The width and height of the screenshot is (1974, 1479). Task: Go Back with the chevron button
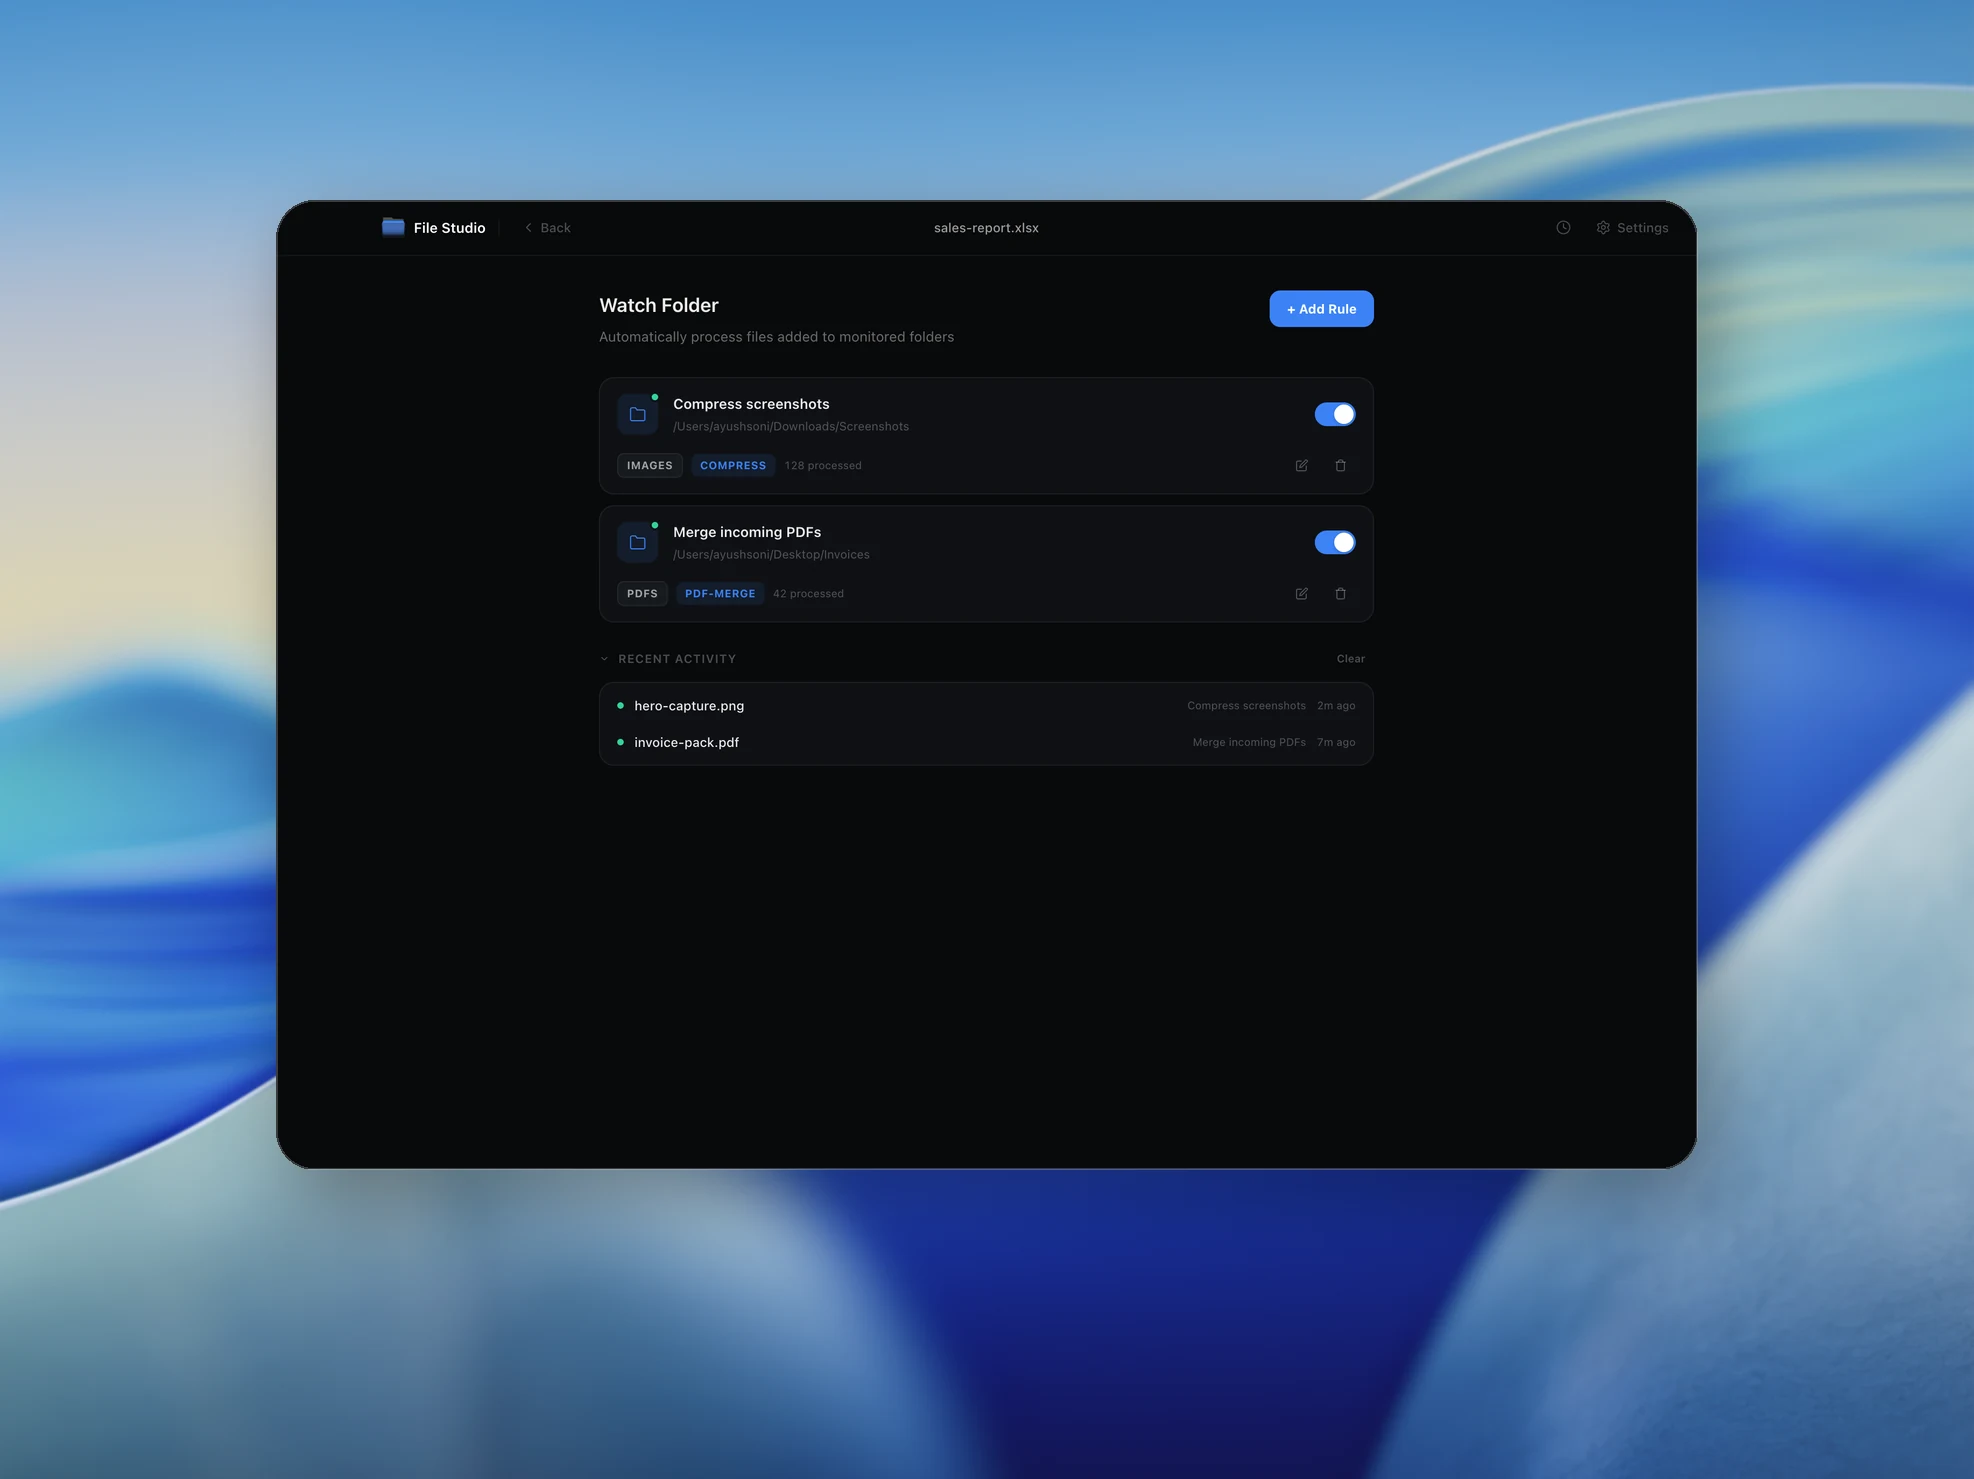pos(548,228)
